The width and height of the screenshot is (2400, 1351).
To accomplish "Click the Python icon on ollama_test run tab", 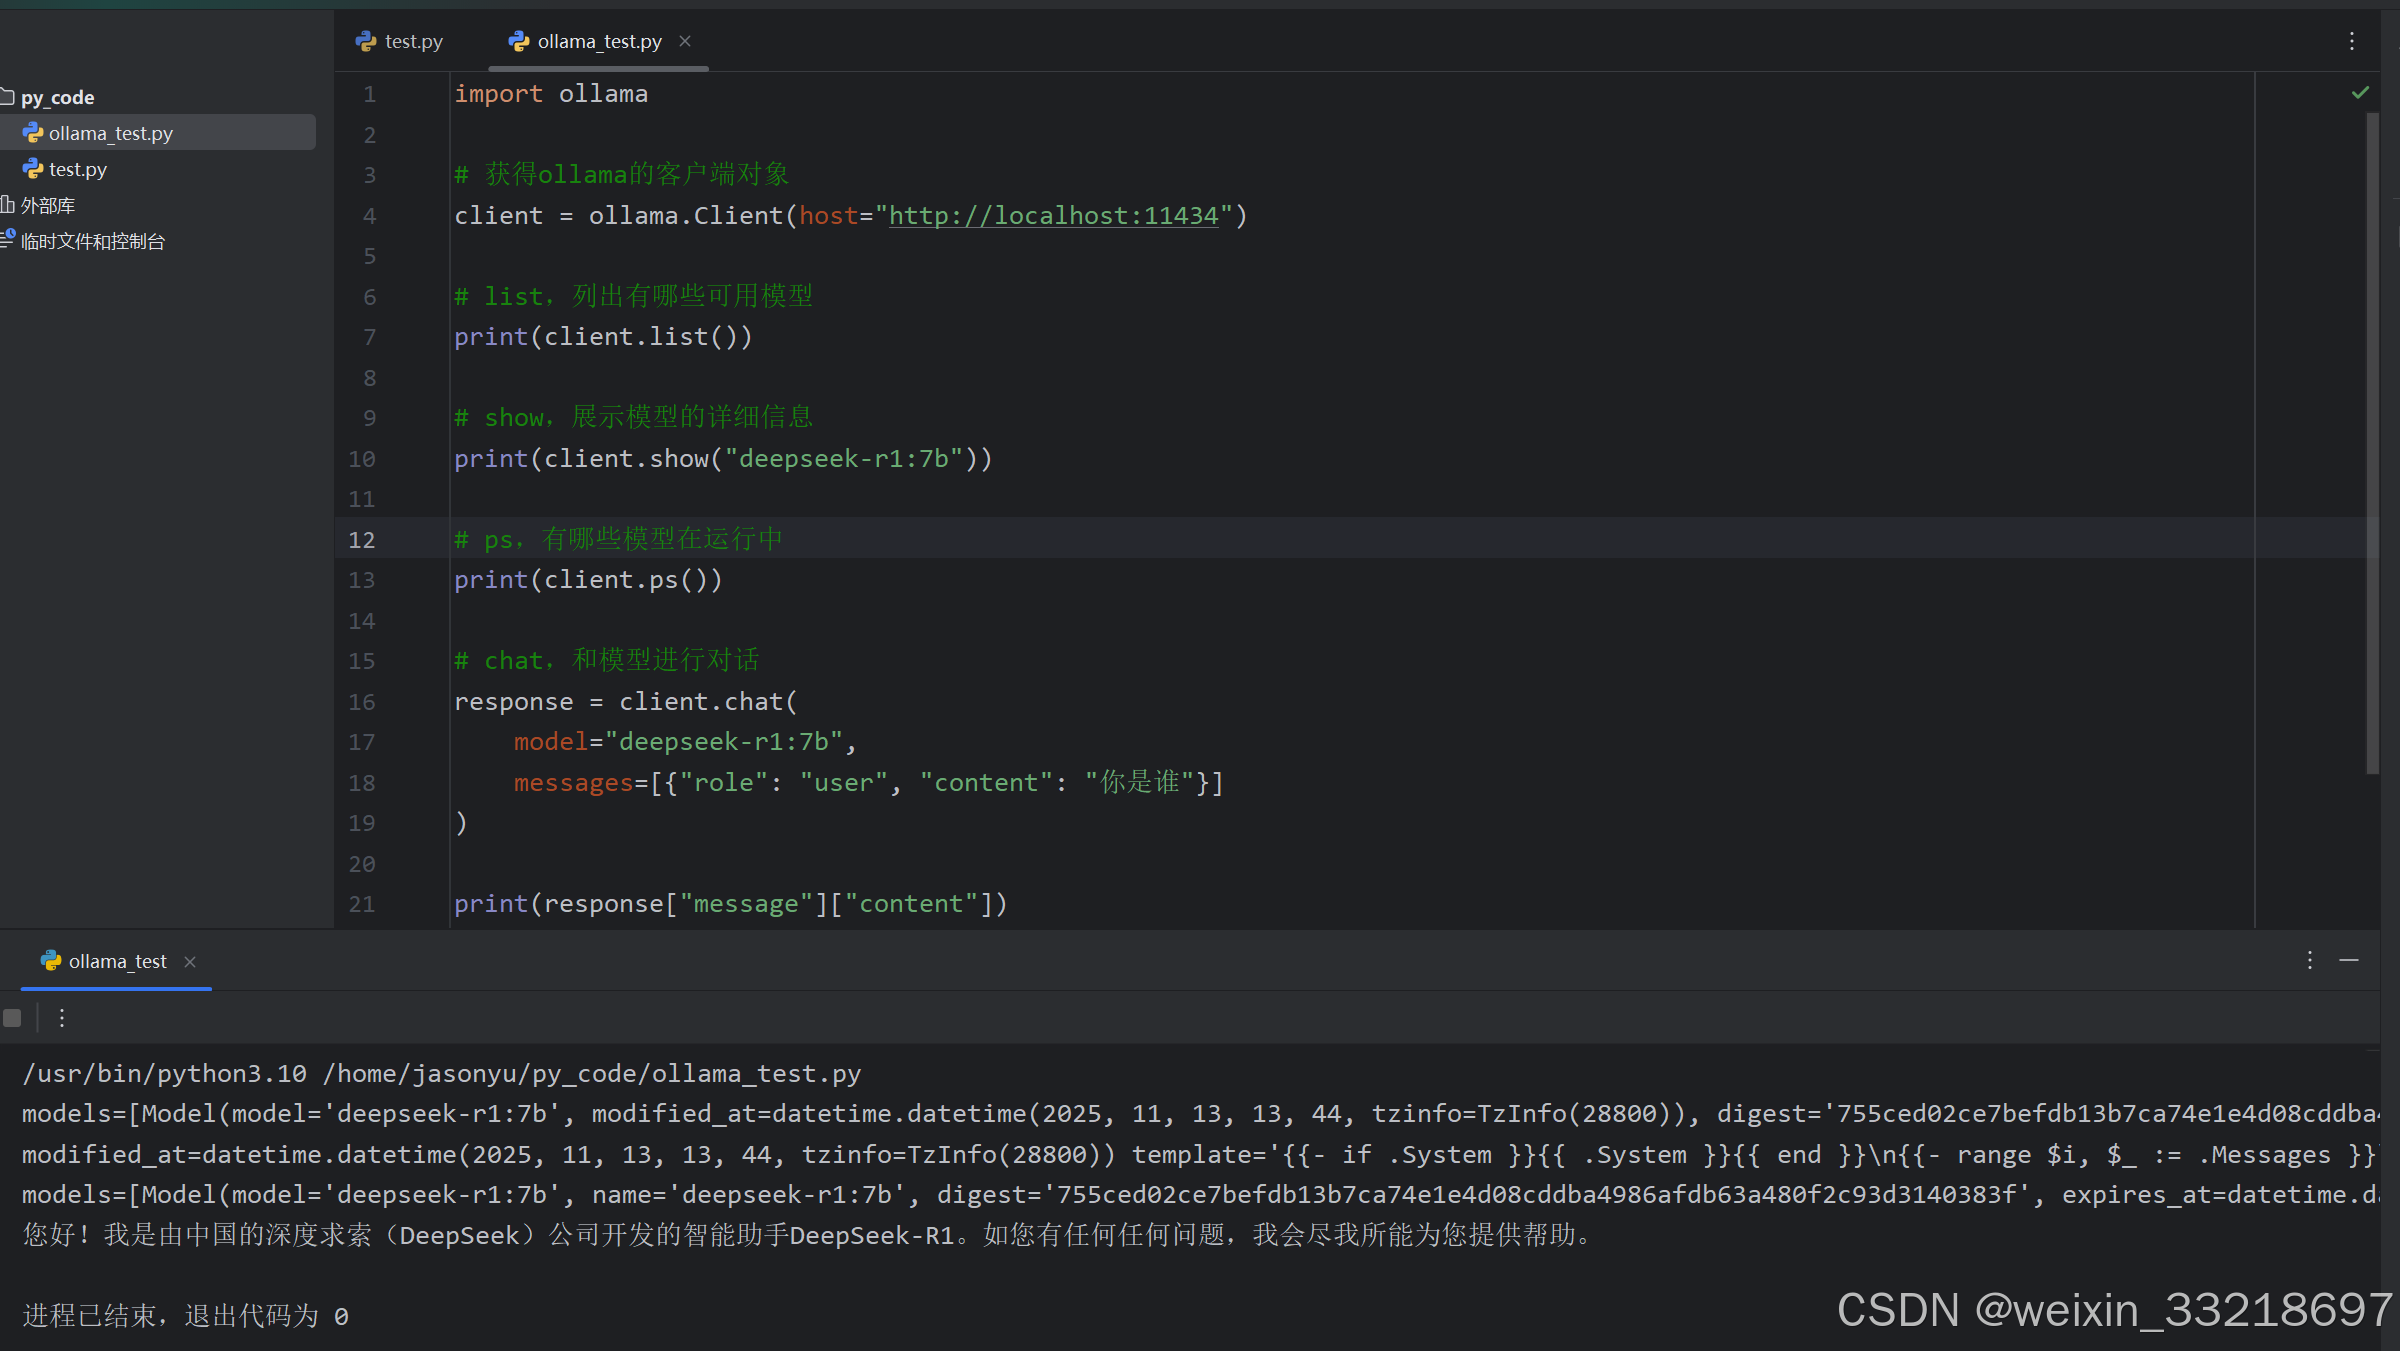I will coord(51,961).
